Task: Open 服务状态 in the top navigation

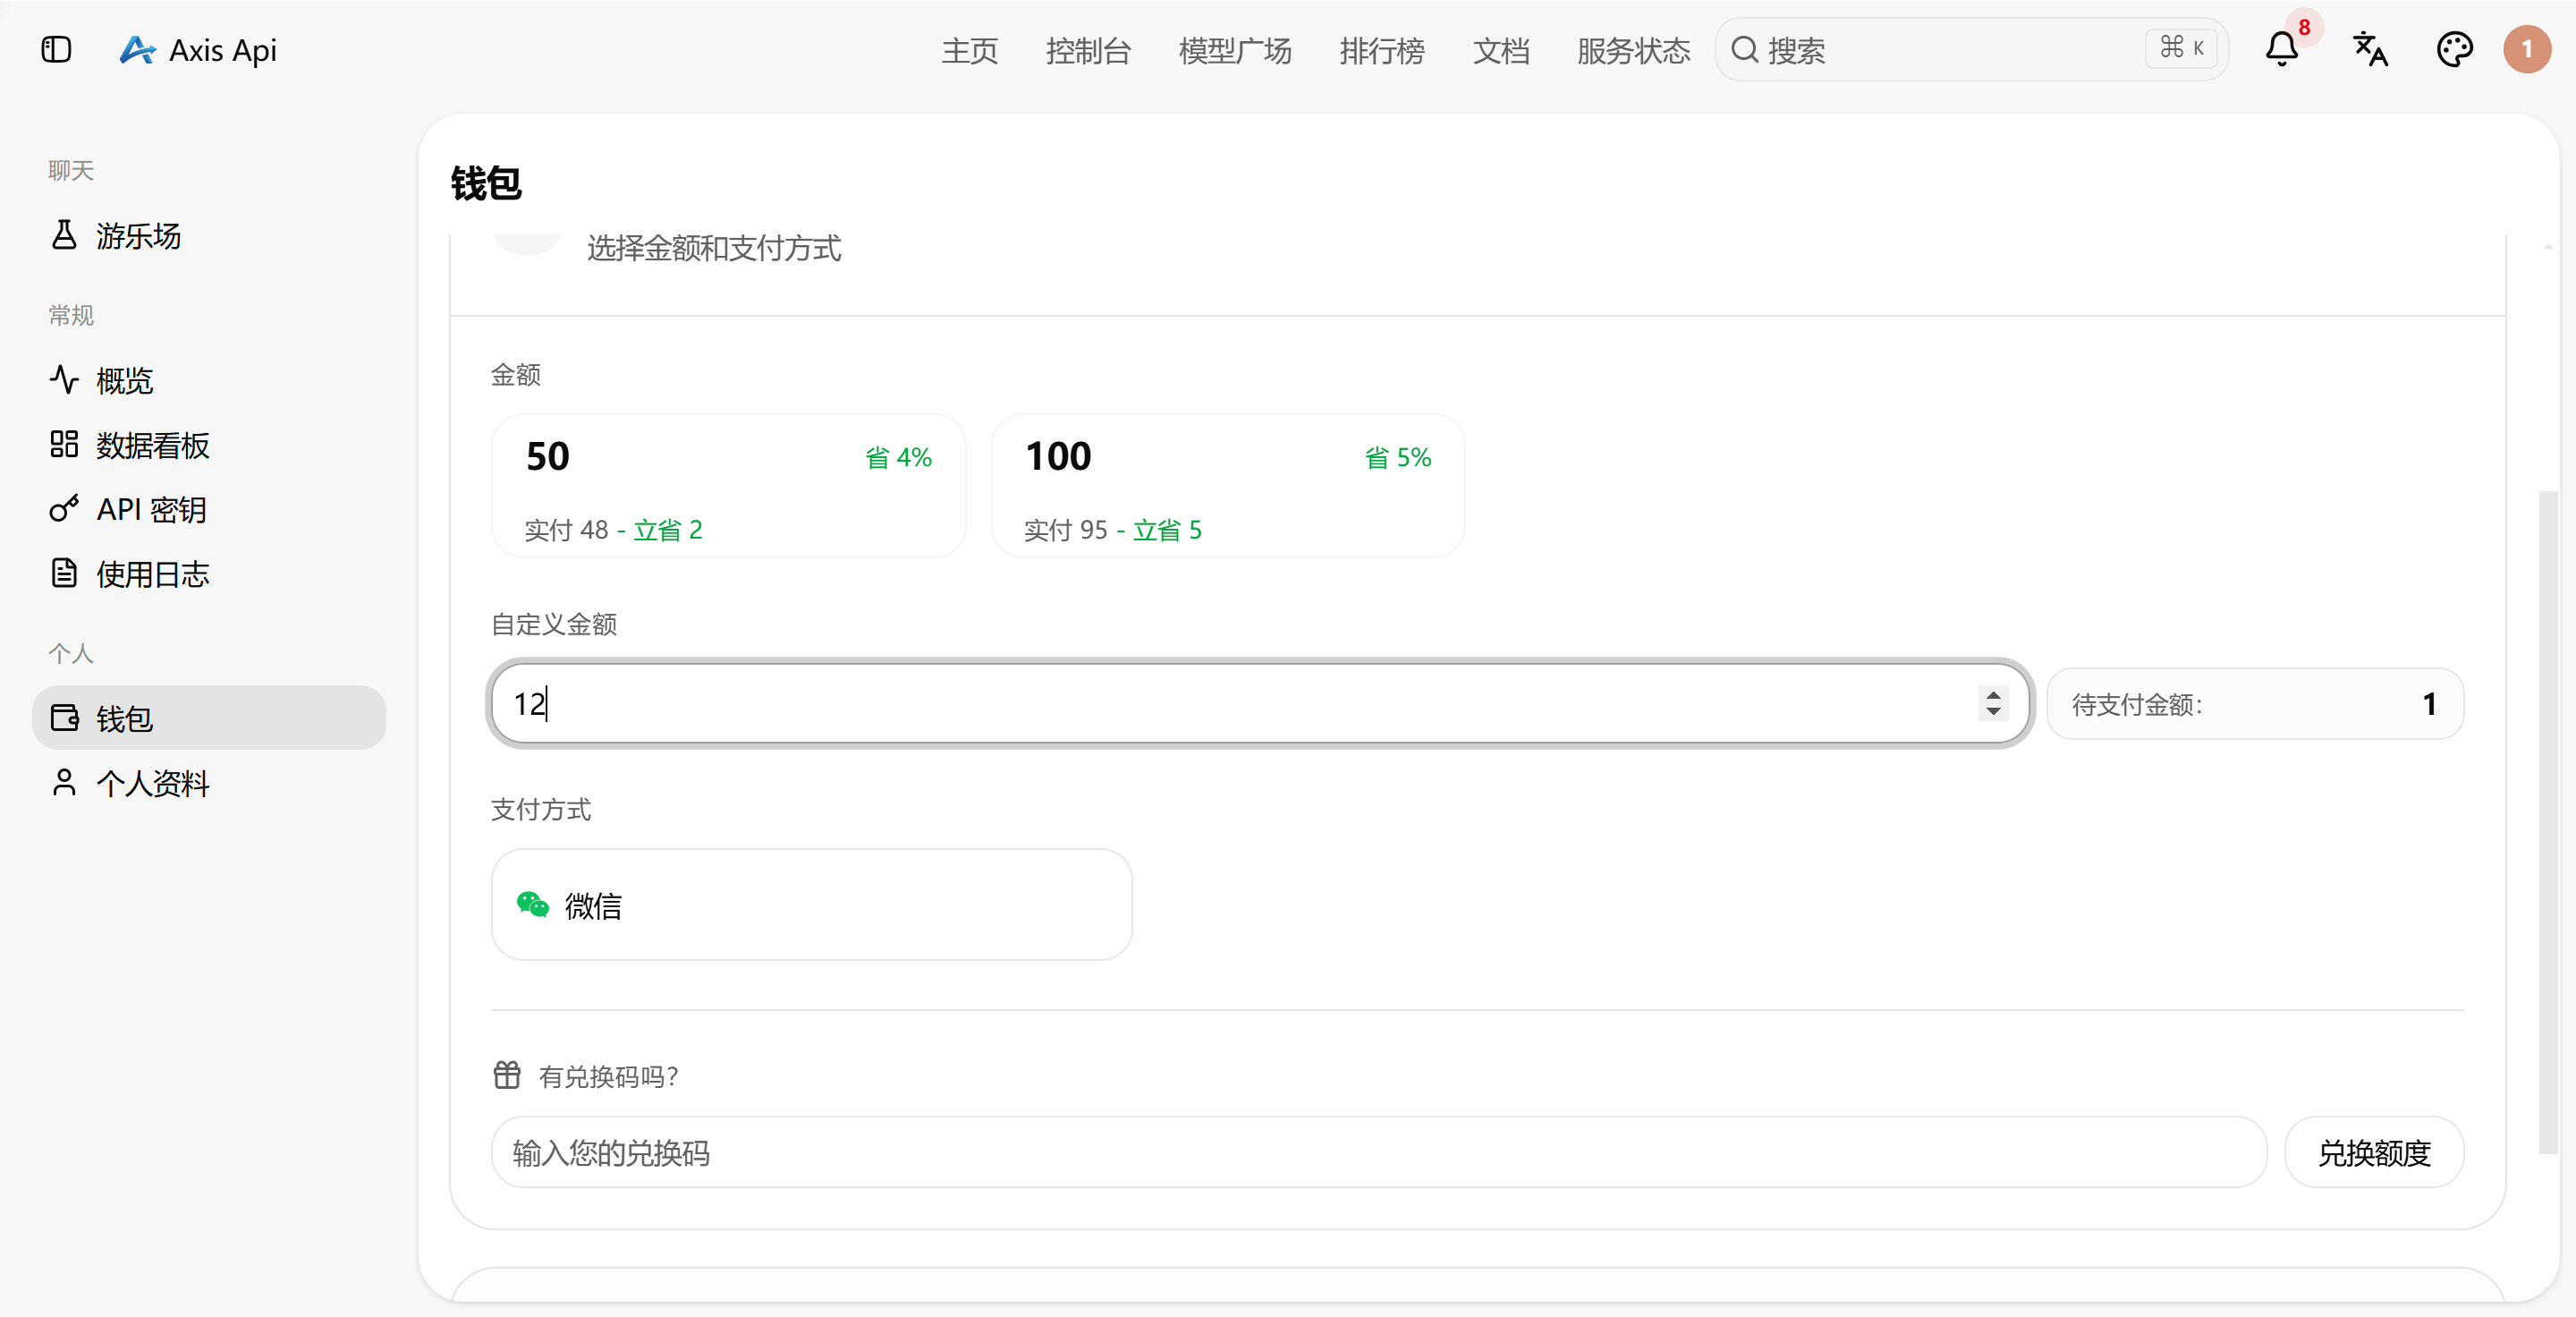Action: coord(1634,50)
